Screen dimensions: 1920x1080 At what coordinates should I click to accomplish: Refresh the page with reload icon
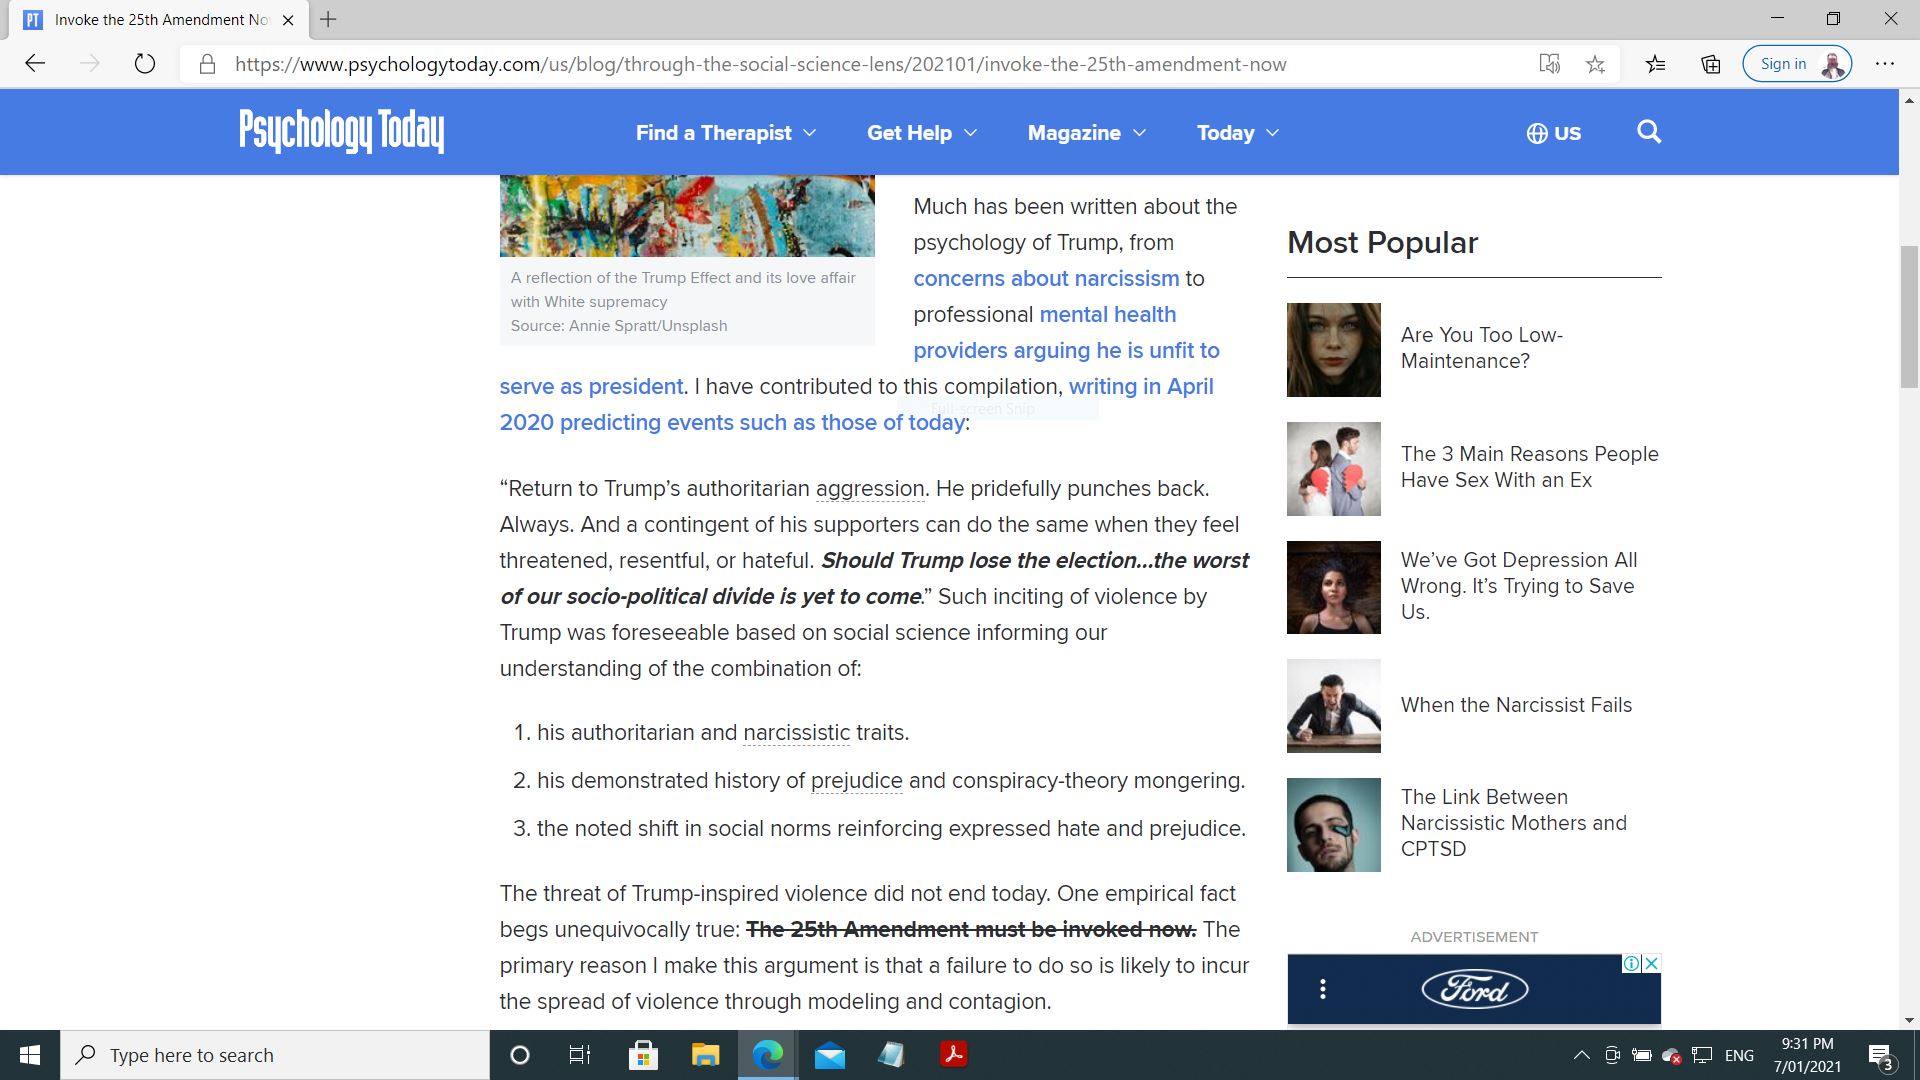[145, 64]
